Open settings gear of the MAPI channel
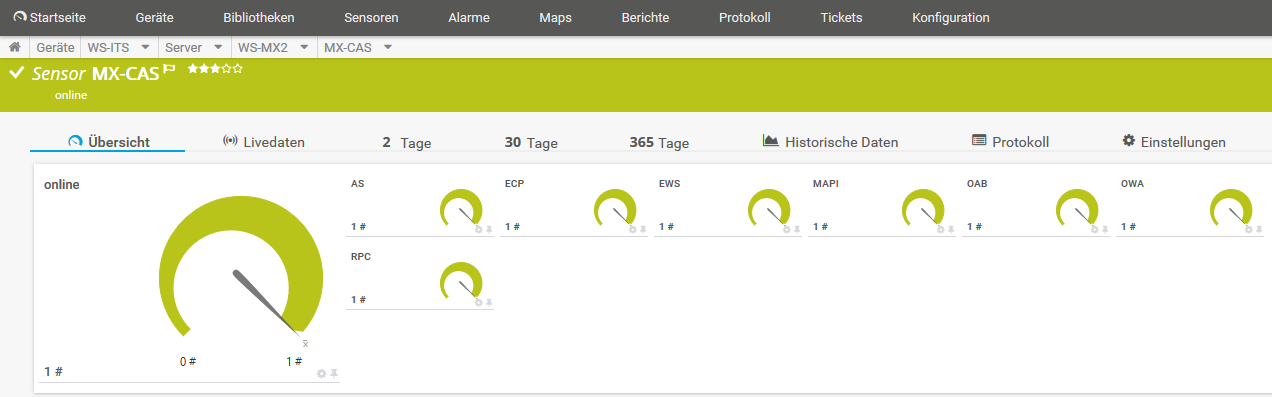Screen dimensions: 1272x397 [940, 230]
